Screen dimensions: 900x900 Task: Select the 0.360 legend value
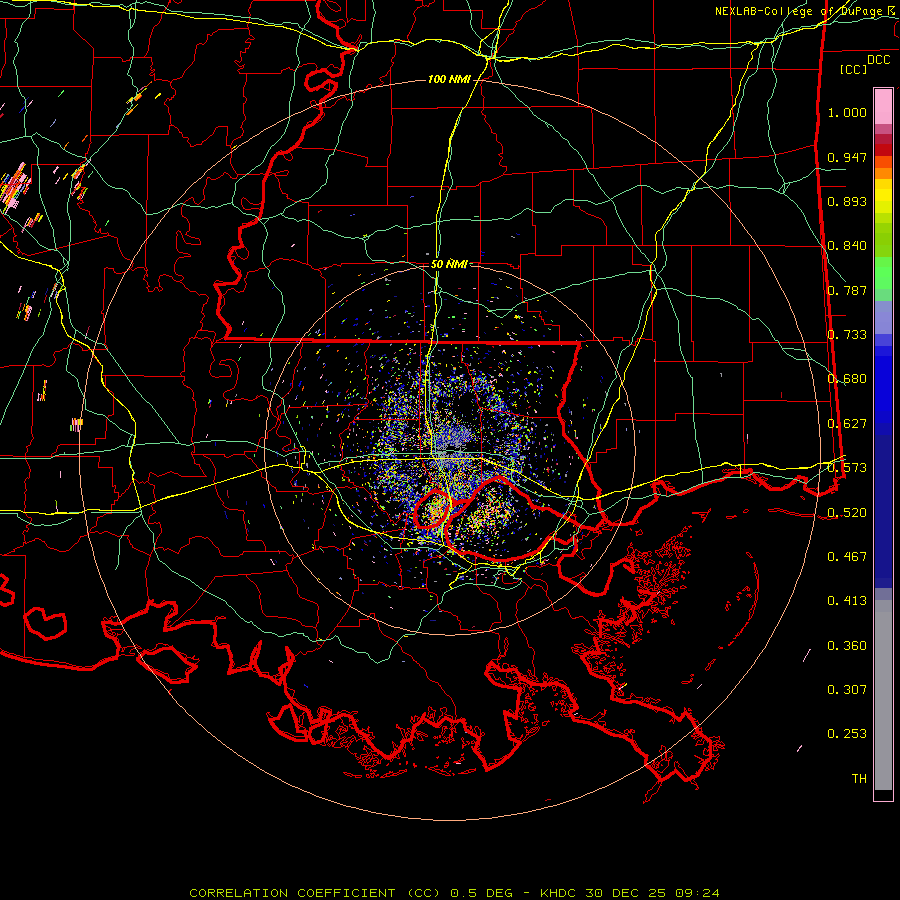coord(847,646)
